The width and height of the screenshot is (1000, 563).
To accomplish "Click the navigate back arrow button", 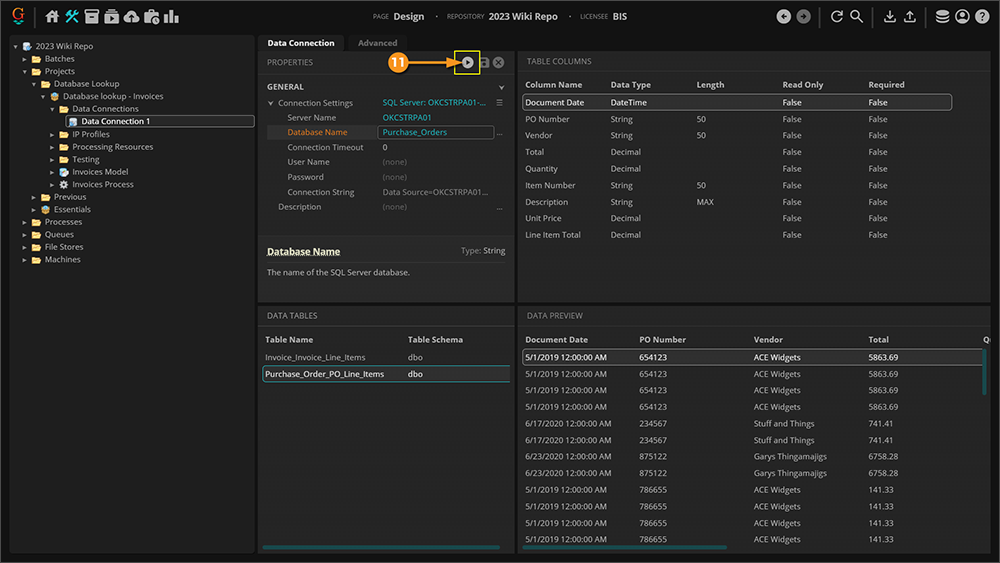I will (783, 17).
